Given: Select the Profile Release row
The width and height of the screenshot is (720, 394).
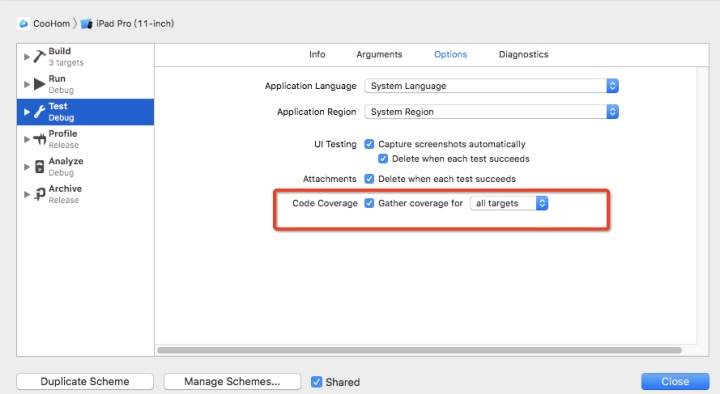Looking at the screenshot, I should coord(85,139).
